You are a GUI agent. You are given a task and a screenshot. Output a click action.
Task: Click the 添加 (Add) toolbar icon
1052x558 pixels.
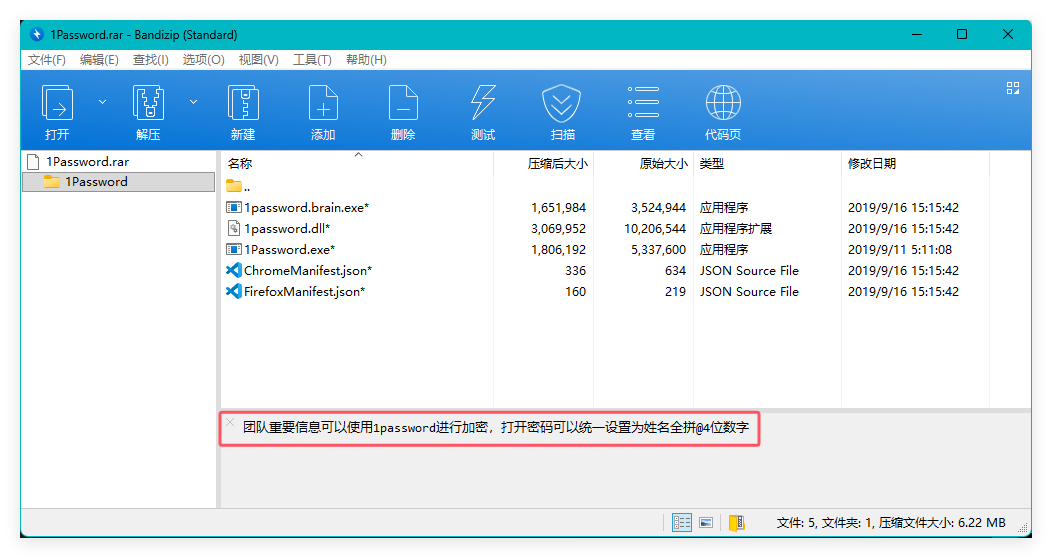[323, 103]
